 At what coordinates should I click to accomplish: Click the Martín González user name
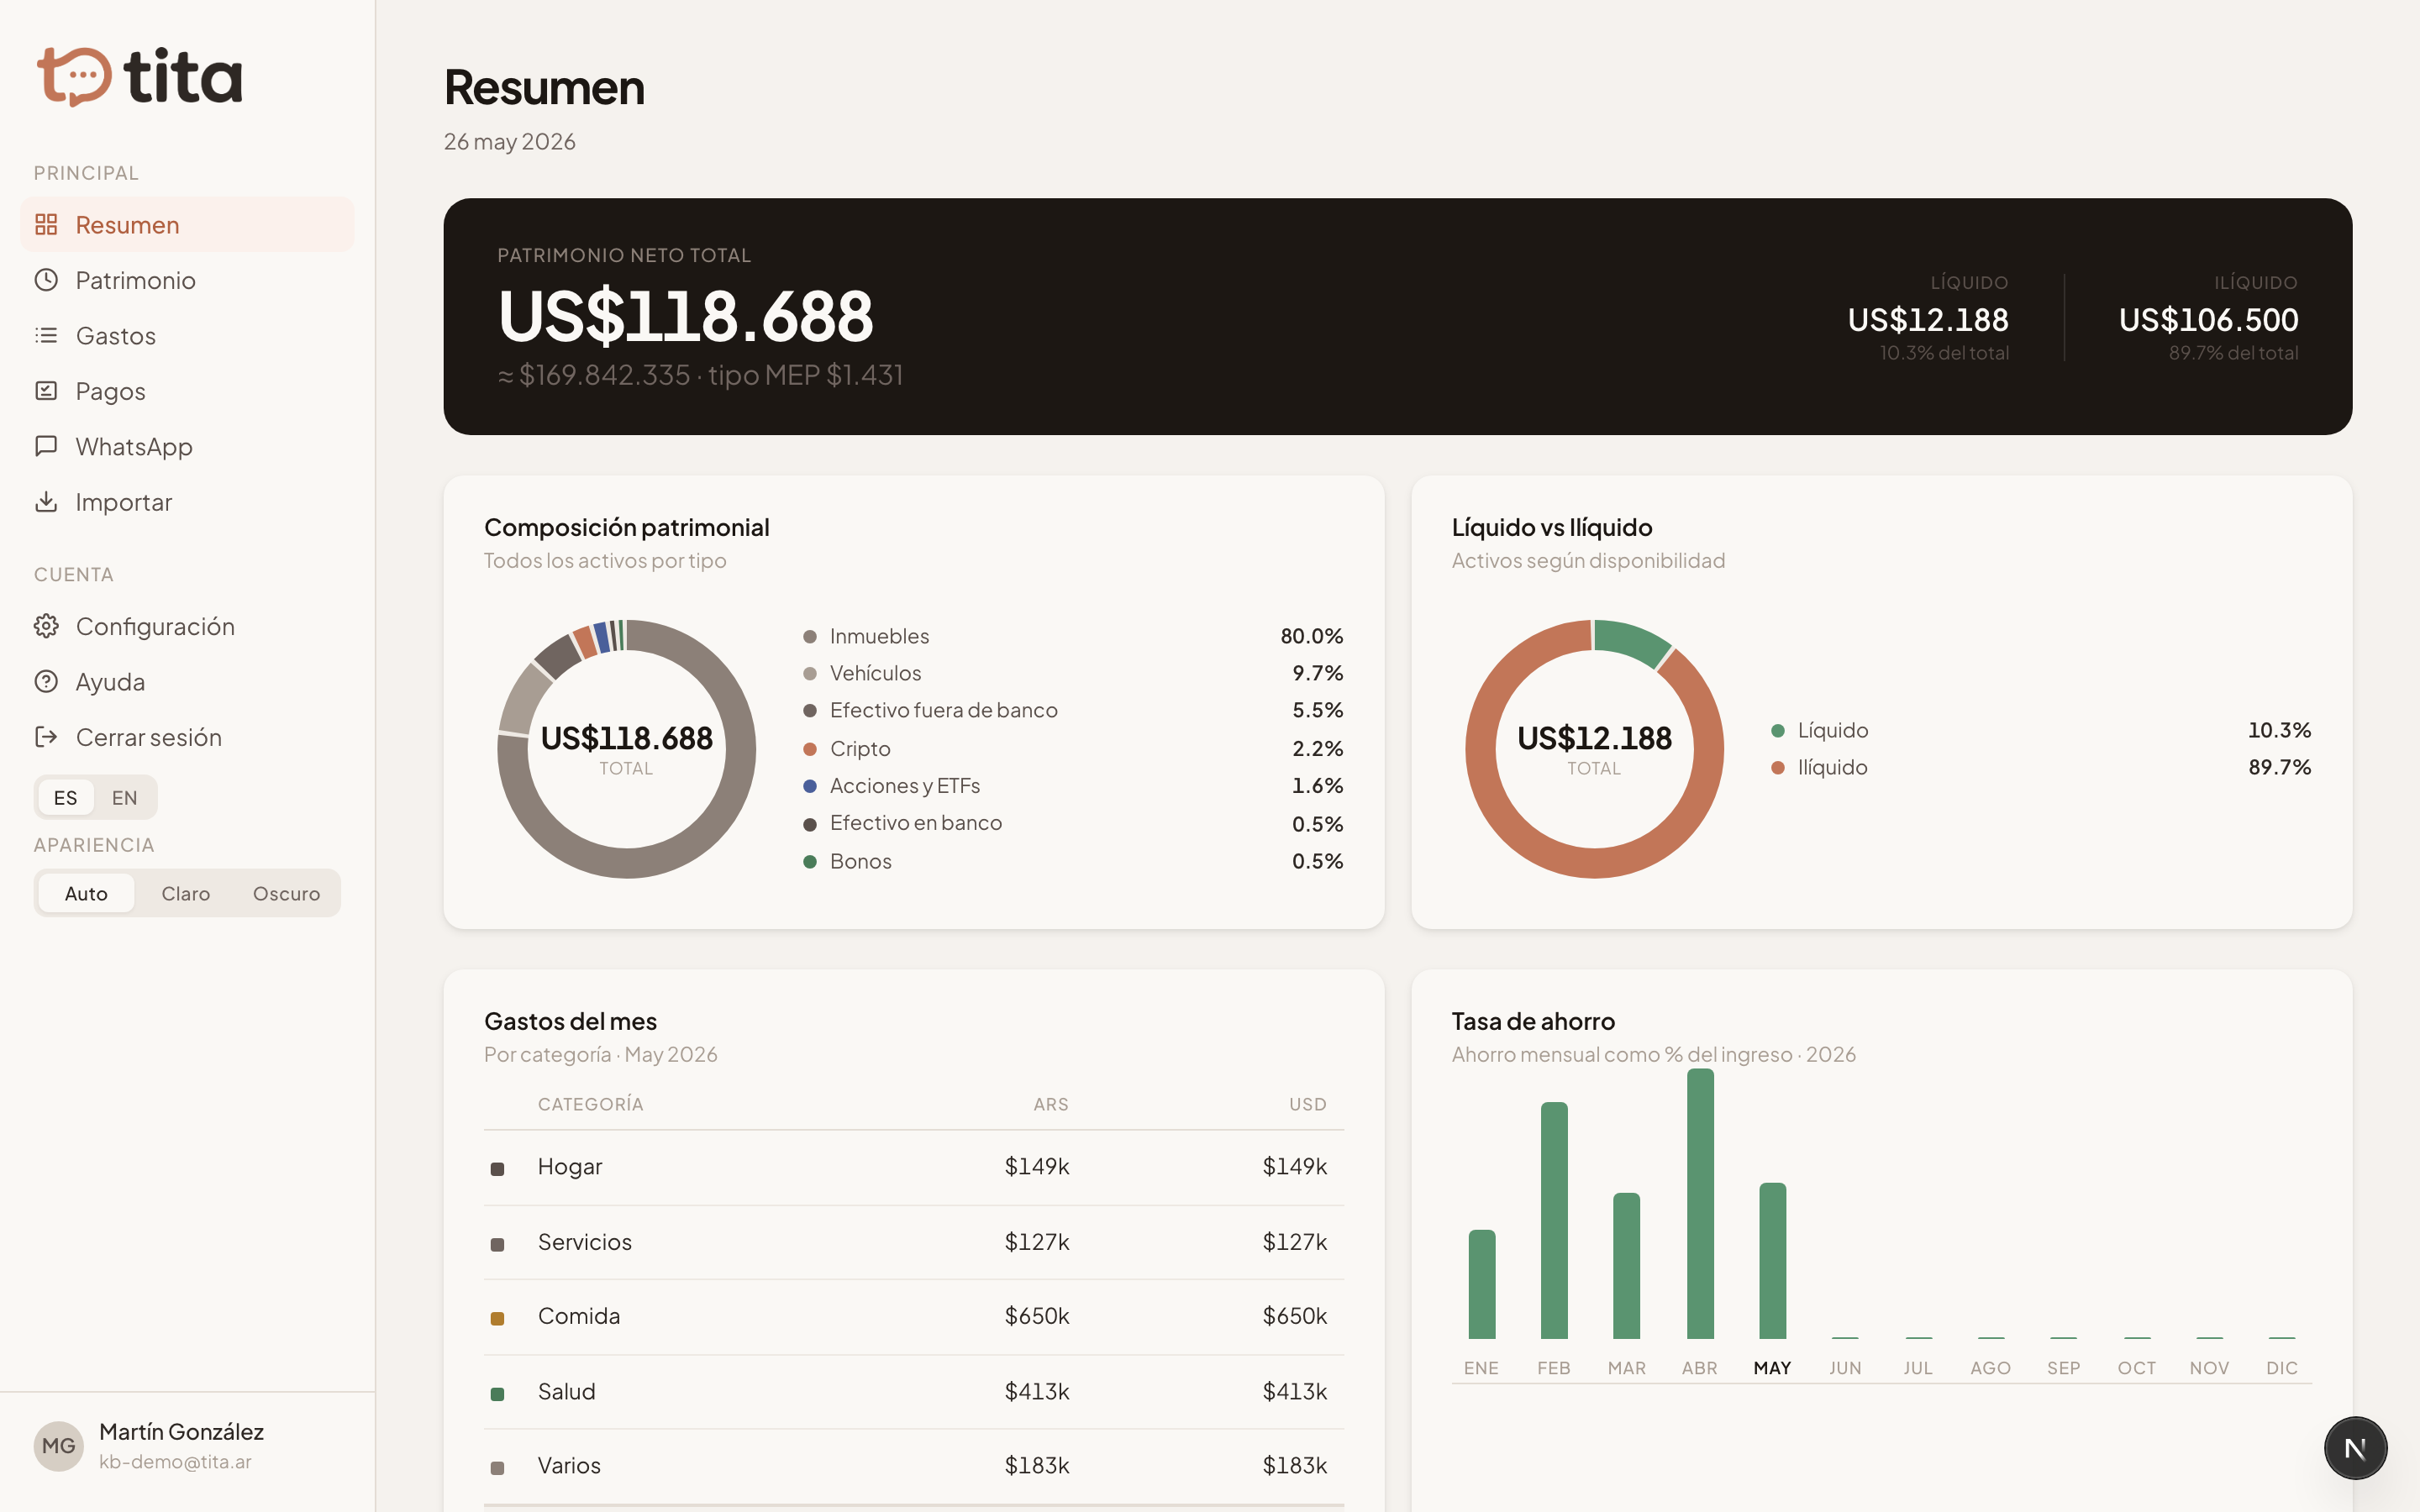181,1432
